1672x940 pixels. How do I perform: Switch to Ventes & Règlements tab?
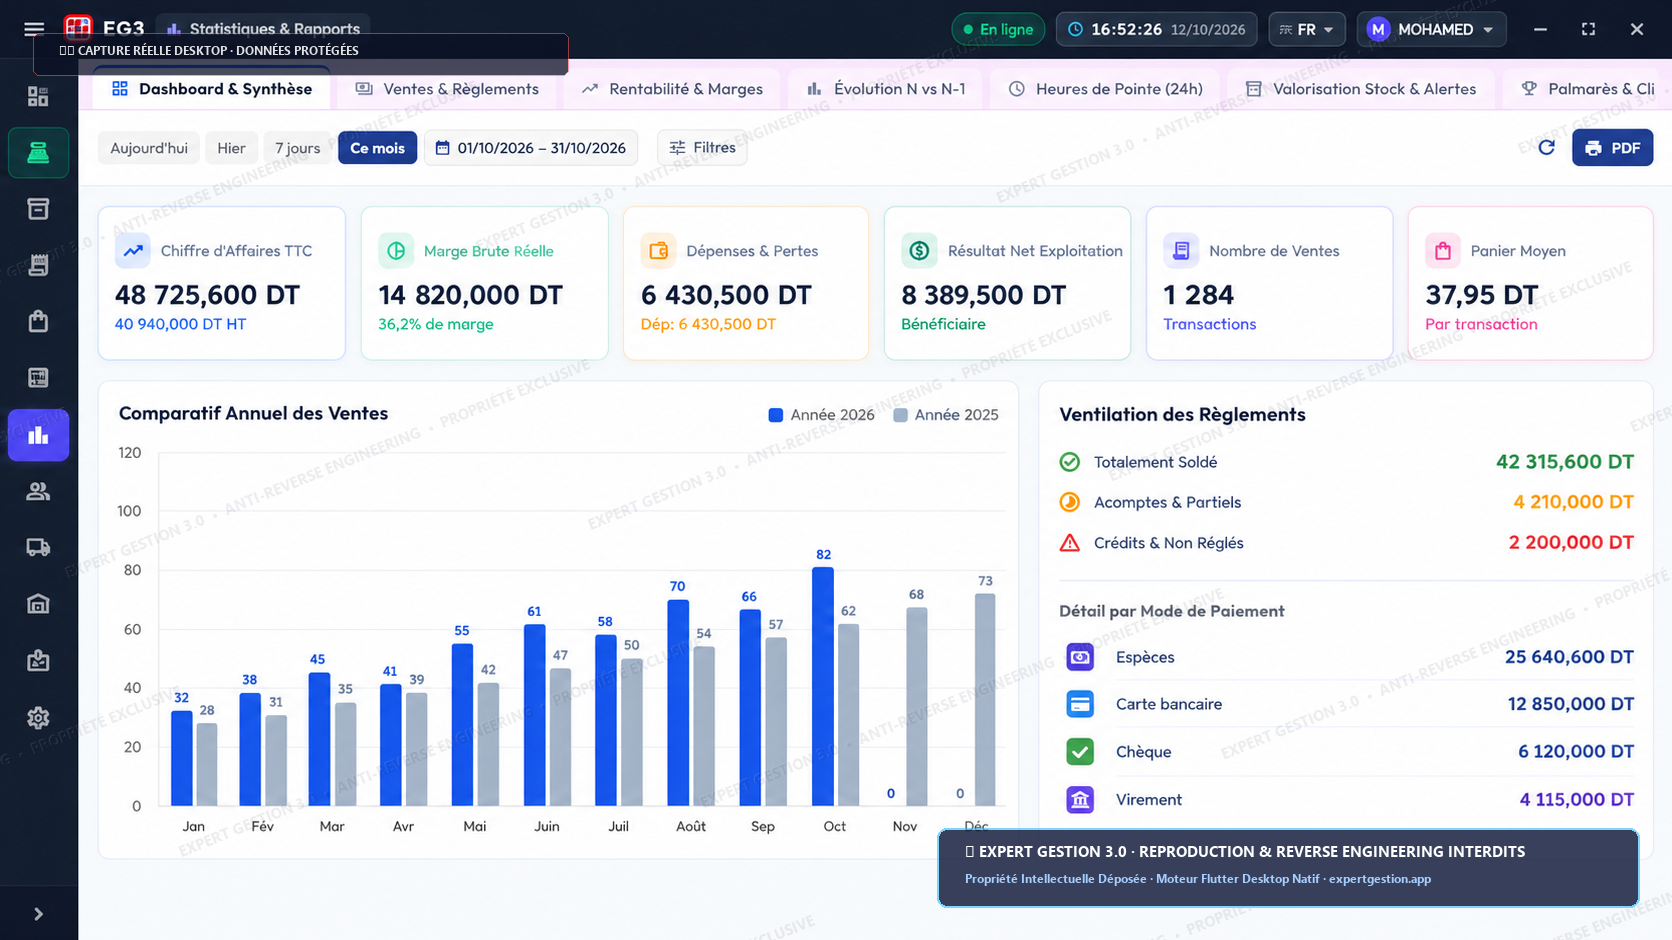[448, 89]
